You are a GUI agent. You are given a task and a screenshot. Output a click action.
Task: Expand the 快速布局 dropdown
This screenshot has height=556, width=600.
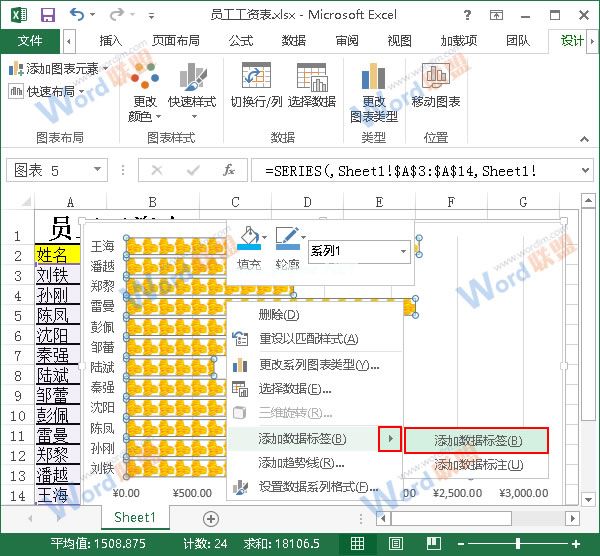(50, 91)
